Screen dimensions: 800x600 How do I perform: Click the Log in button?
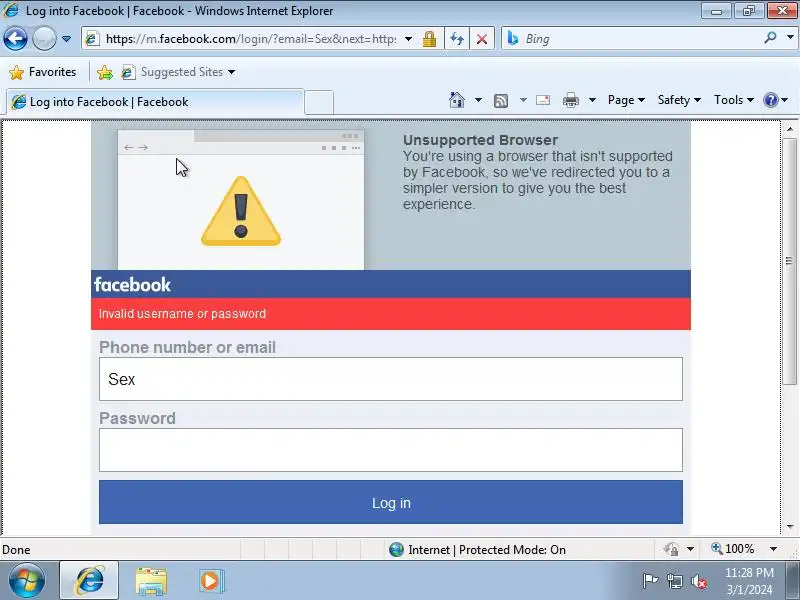coord(391,502)
